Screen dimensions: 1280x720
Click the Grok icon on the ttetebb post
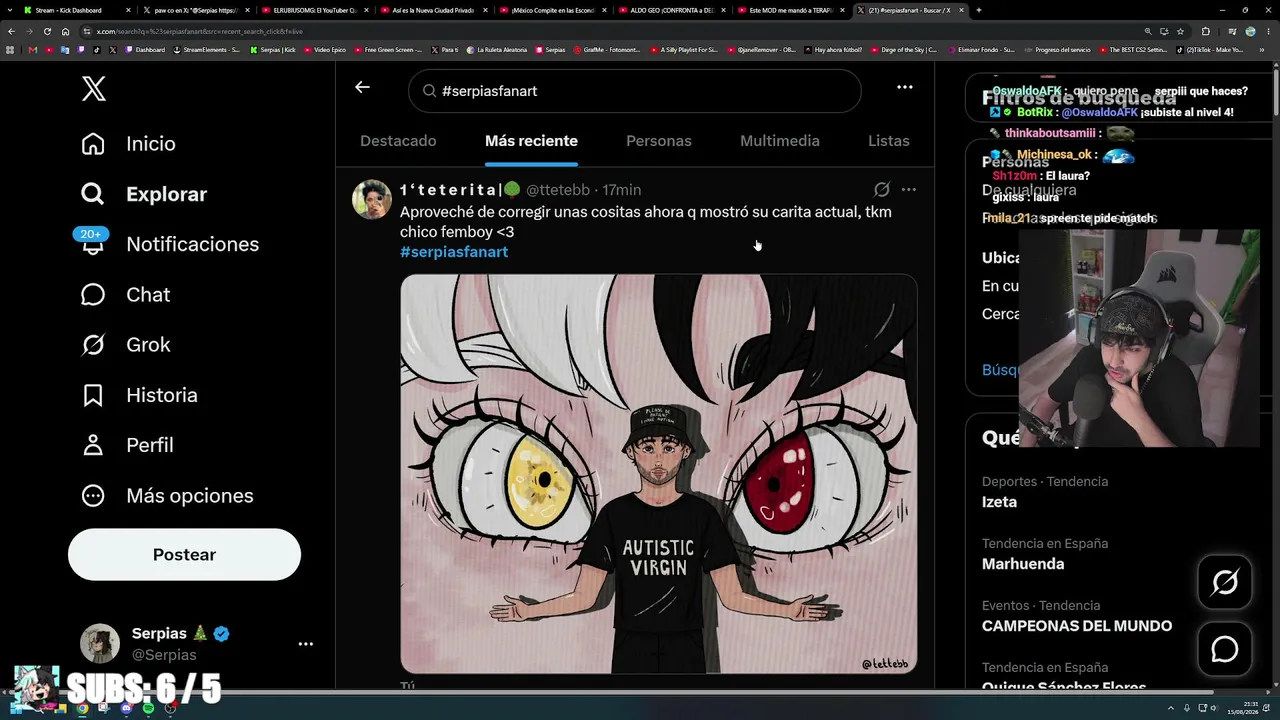tap(882, 189)
